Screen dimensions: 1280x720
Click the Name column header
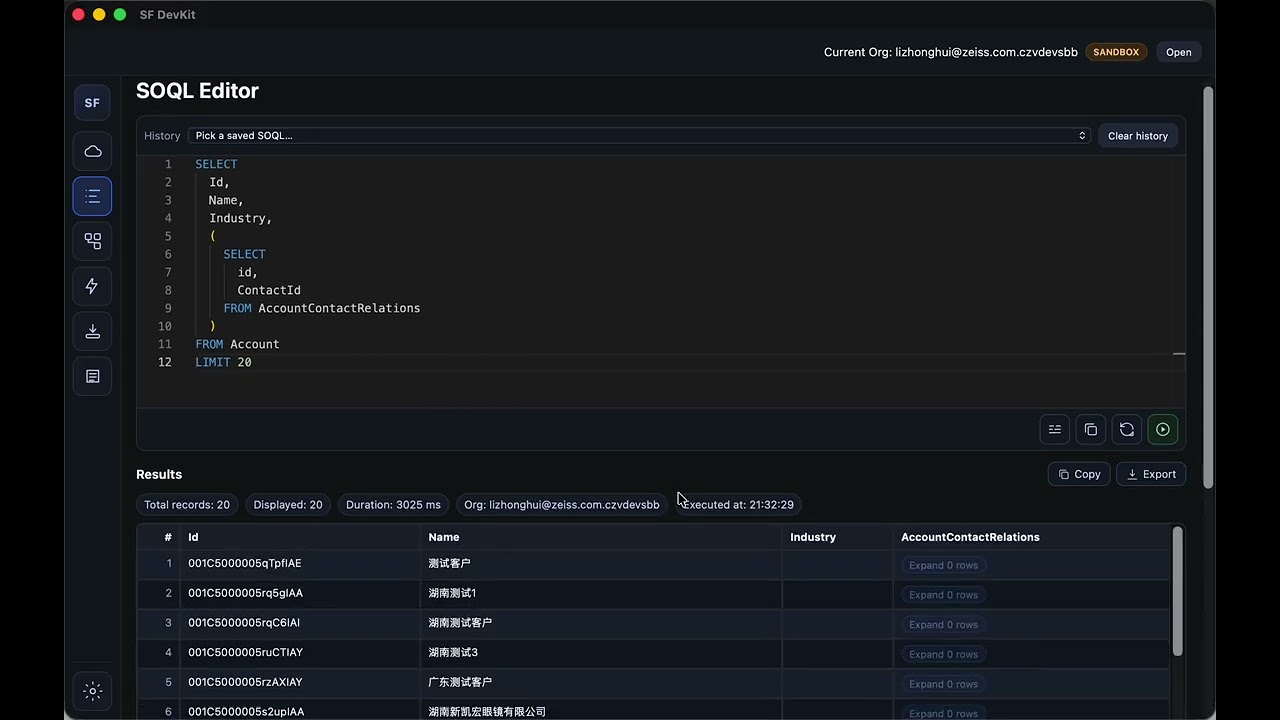coord(600,537)
